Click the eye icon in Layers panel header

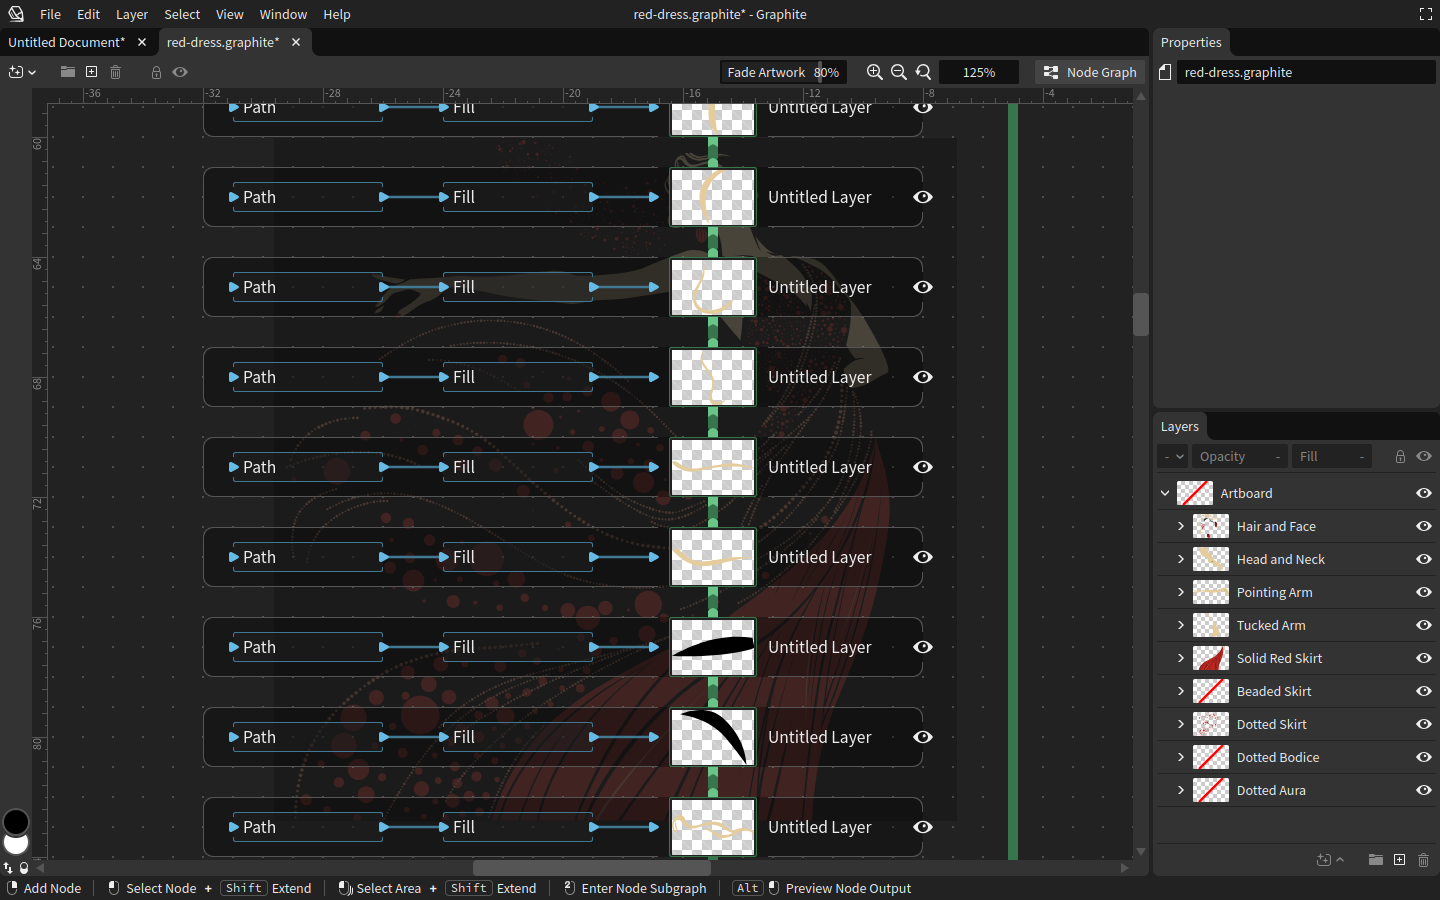click(x=1424, y=456)
